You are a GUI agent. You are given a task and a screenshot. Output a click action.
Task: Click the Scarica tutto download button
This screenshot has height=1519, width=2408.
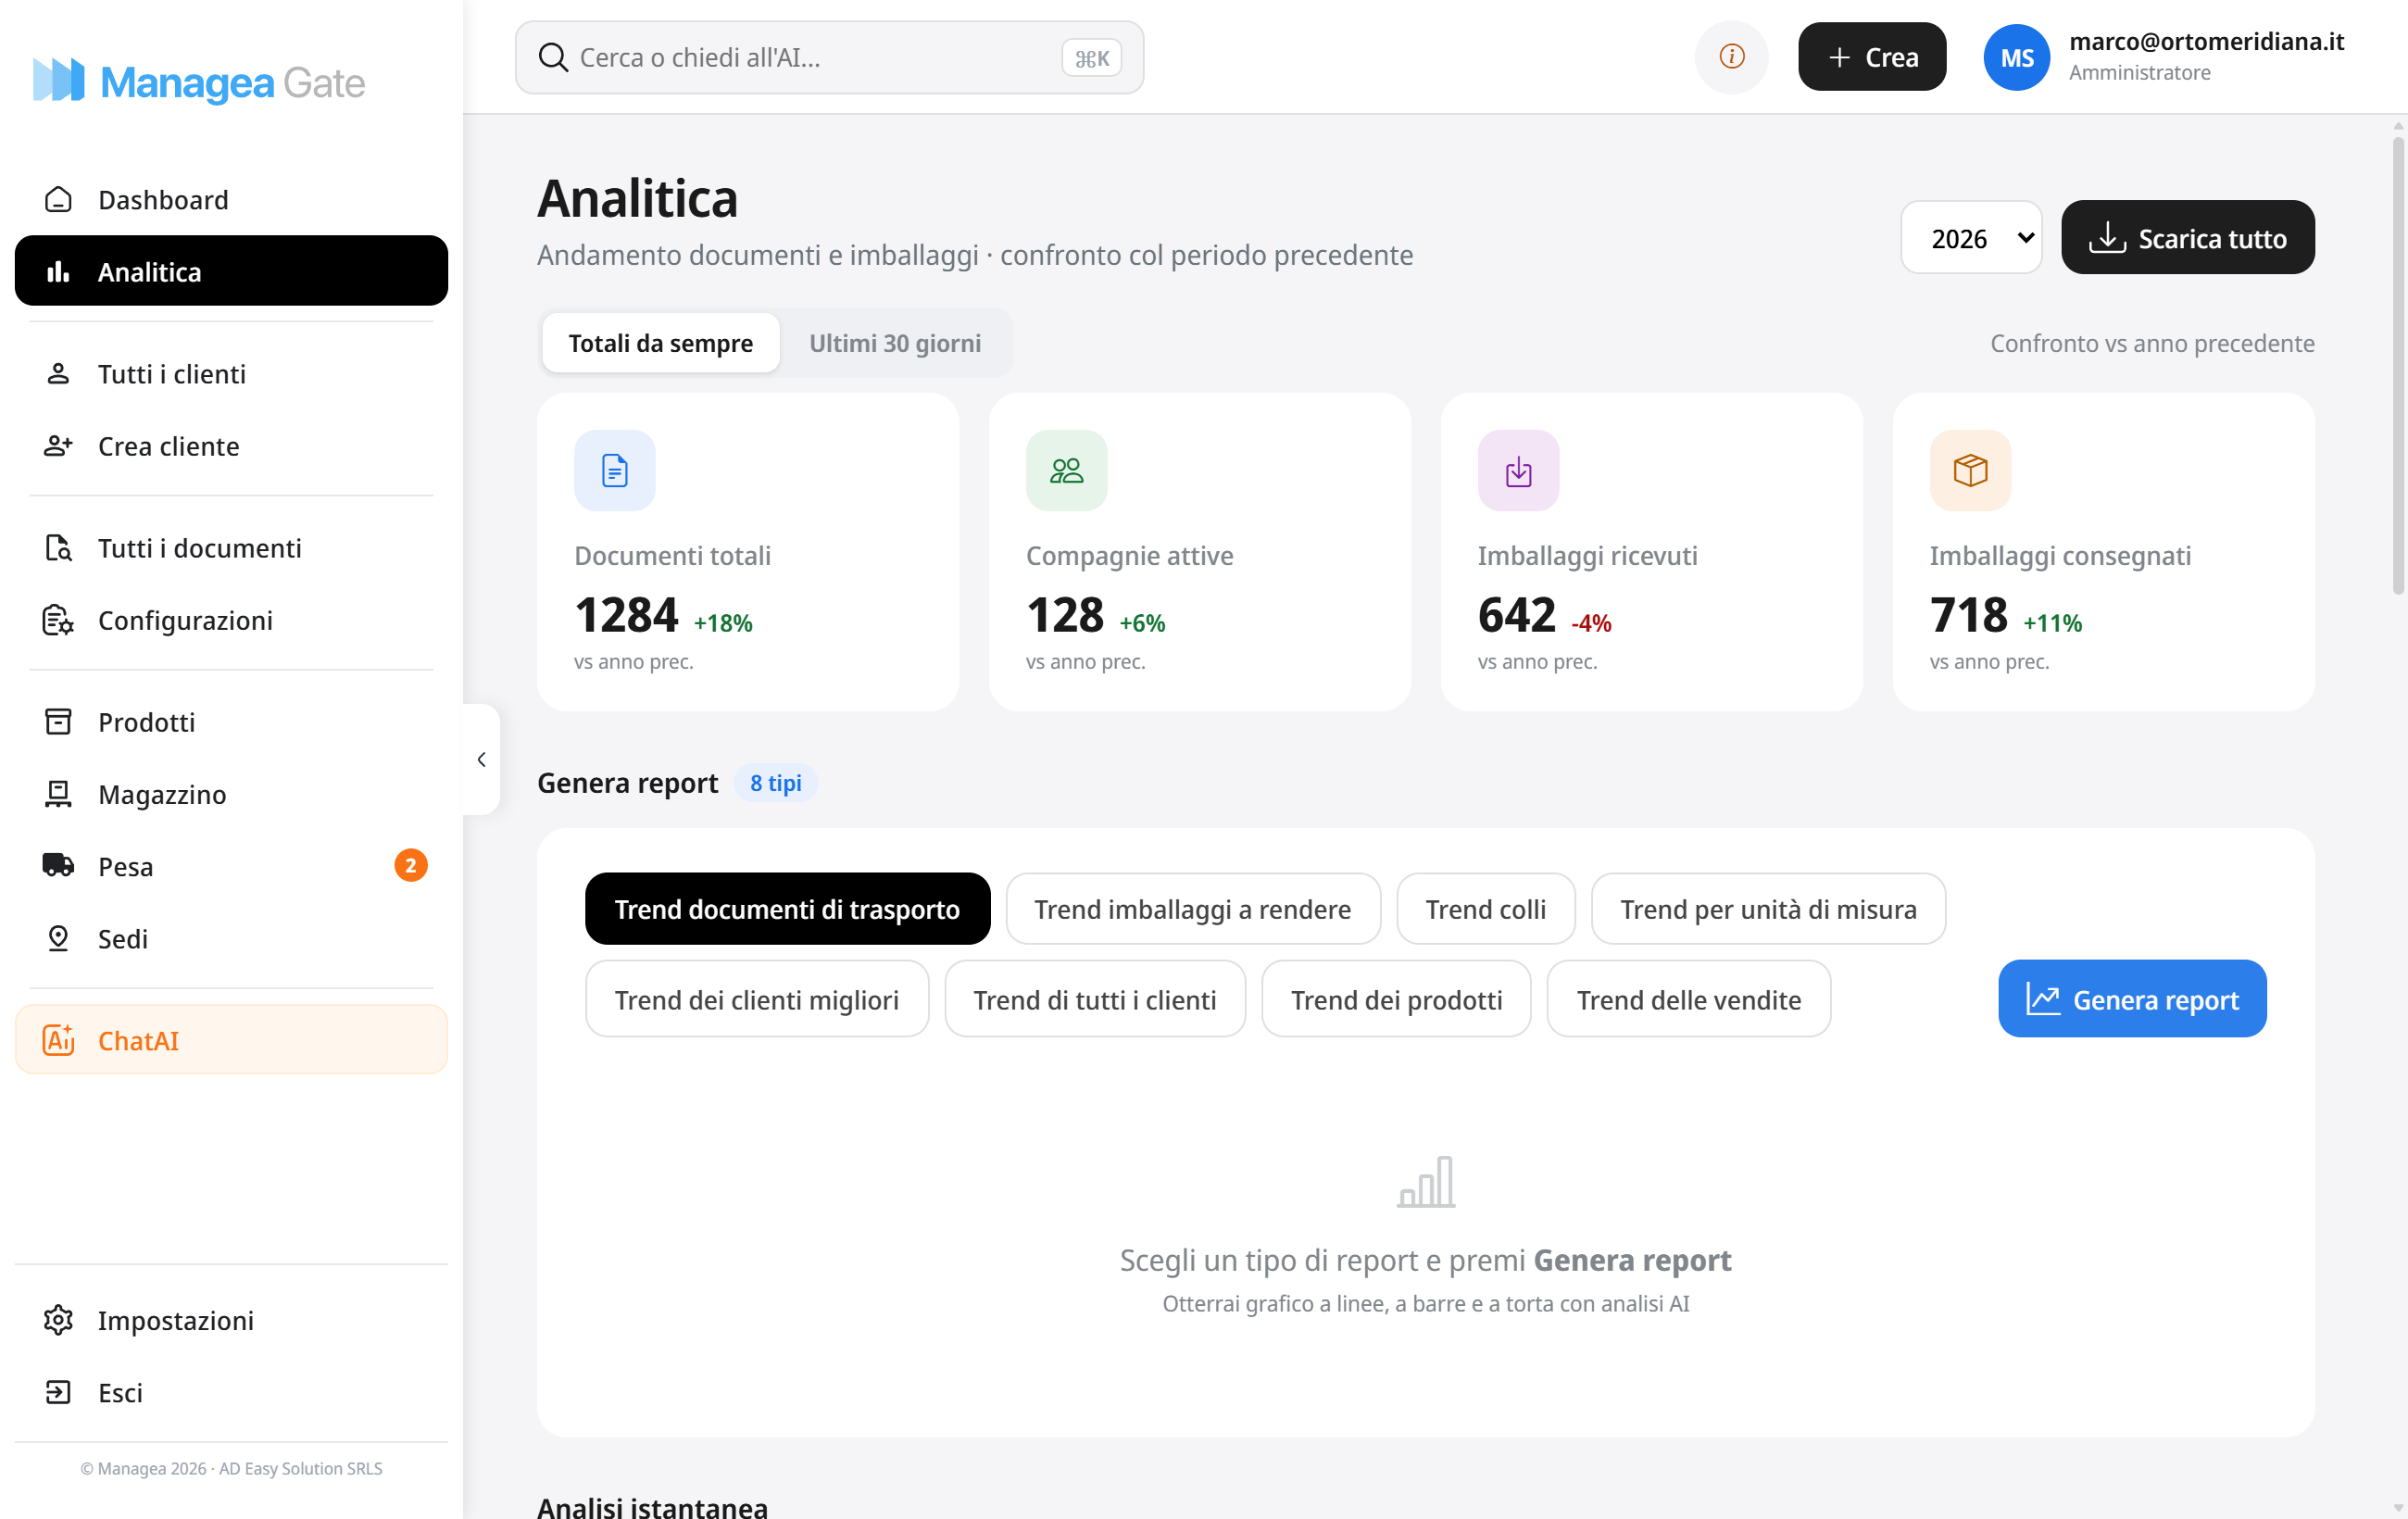point(2187,238)
